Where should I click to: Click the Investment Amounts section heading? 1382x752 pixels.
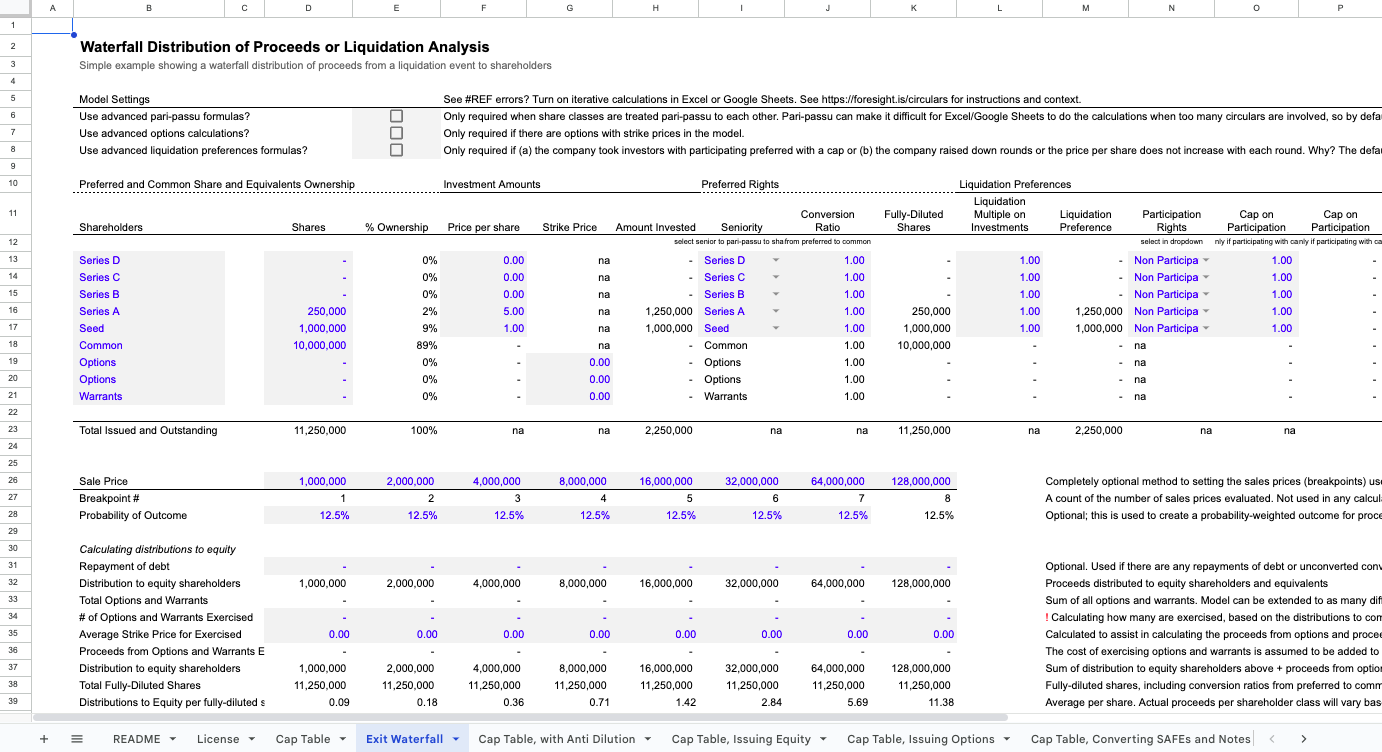pyautogui.click(x=492, y=184)
